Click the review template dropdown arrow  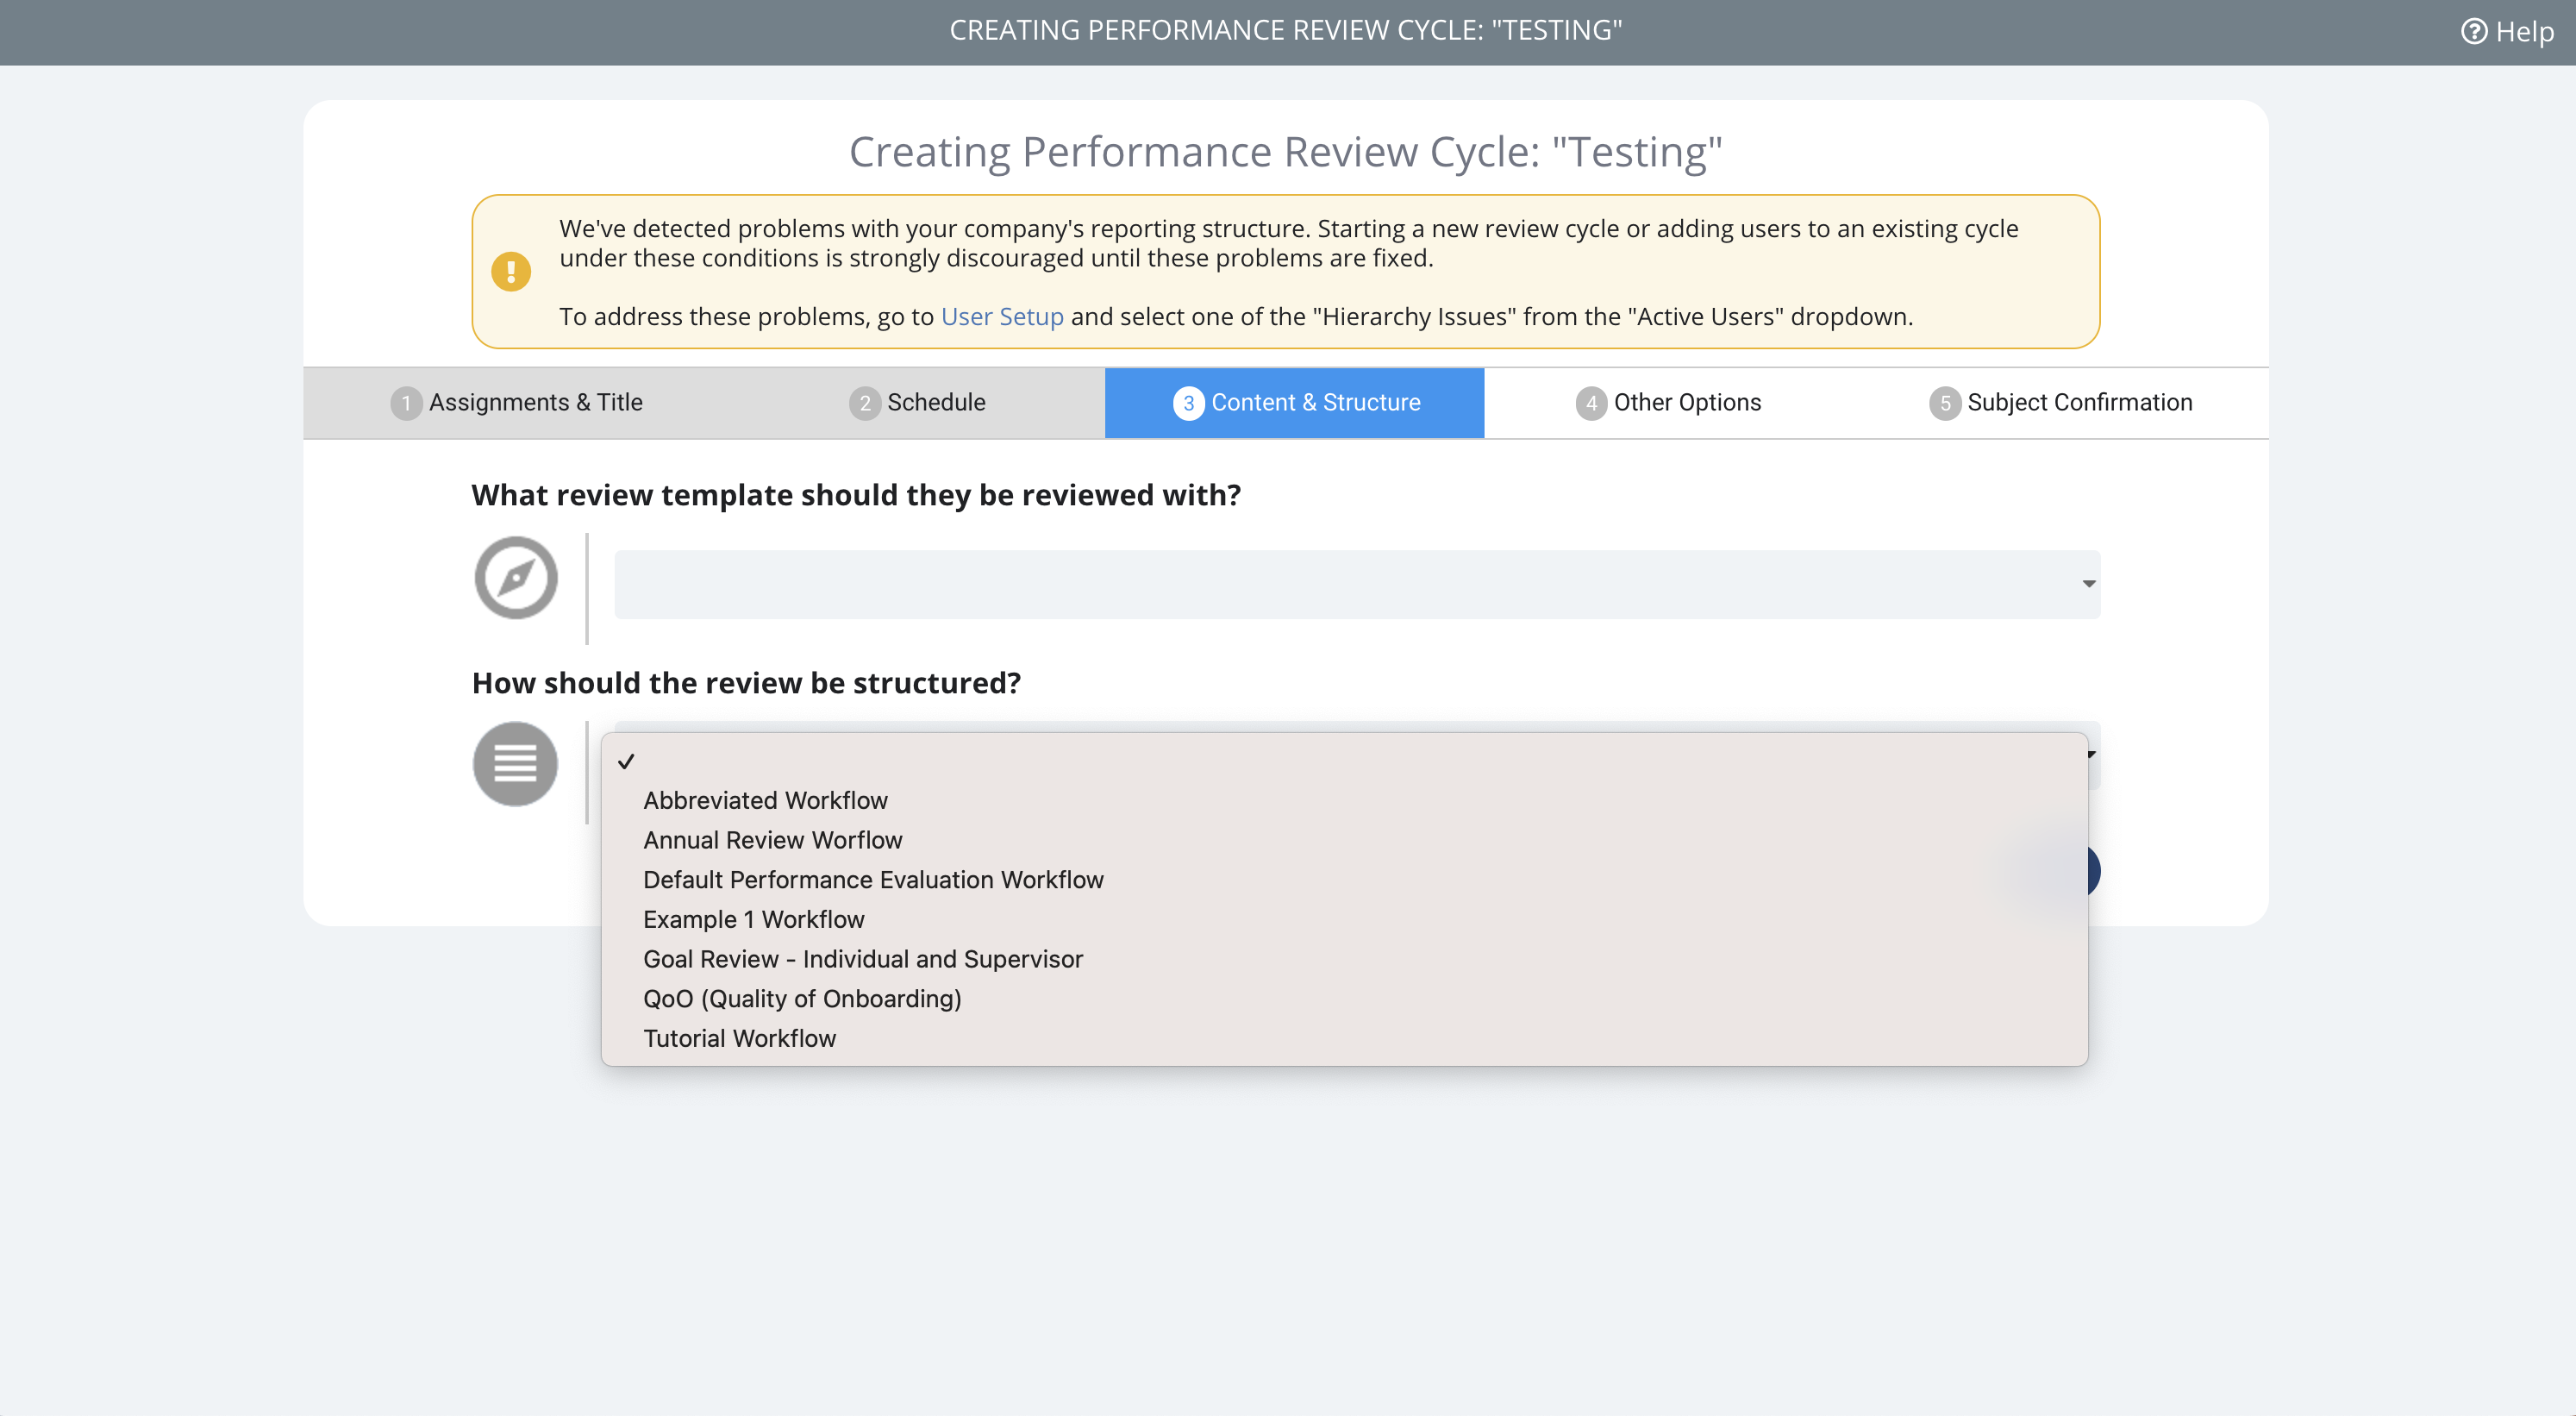point(2088,584)
